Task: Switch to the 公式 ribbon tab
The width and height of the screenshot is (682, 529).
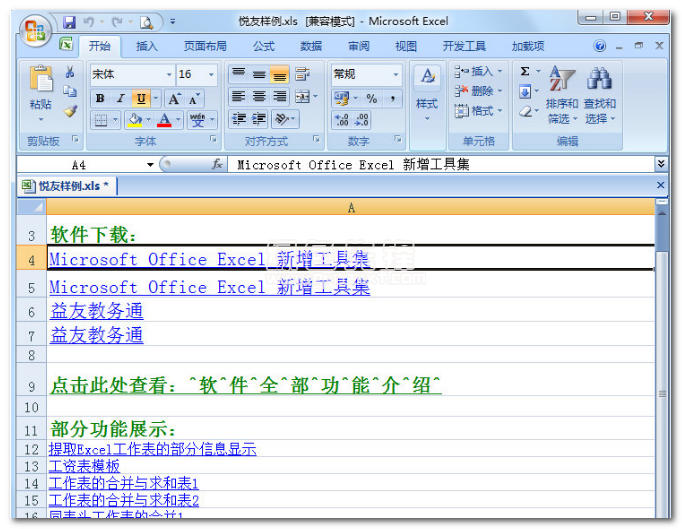Action: click(x=264, y=46)
